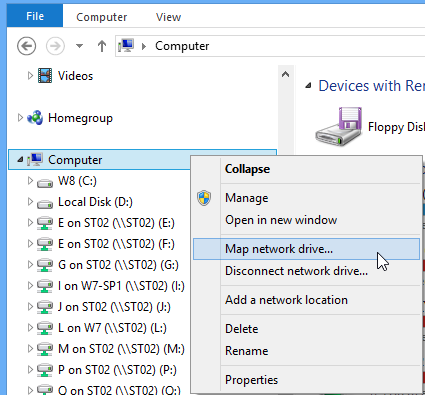Viewport: 425px width, 395px height.
Task: Open the recent locations dropdown arrow
Action: [79, 46]
